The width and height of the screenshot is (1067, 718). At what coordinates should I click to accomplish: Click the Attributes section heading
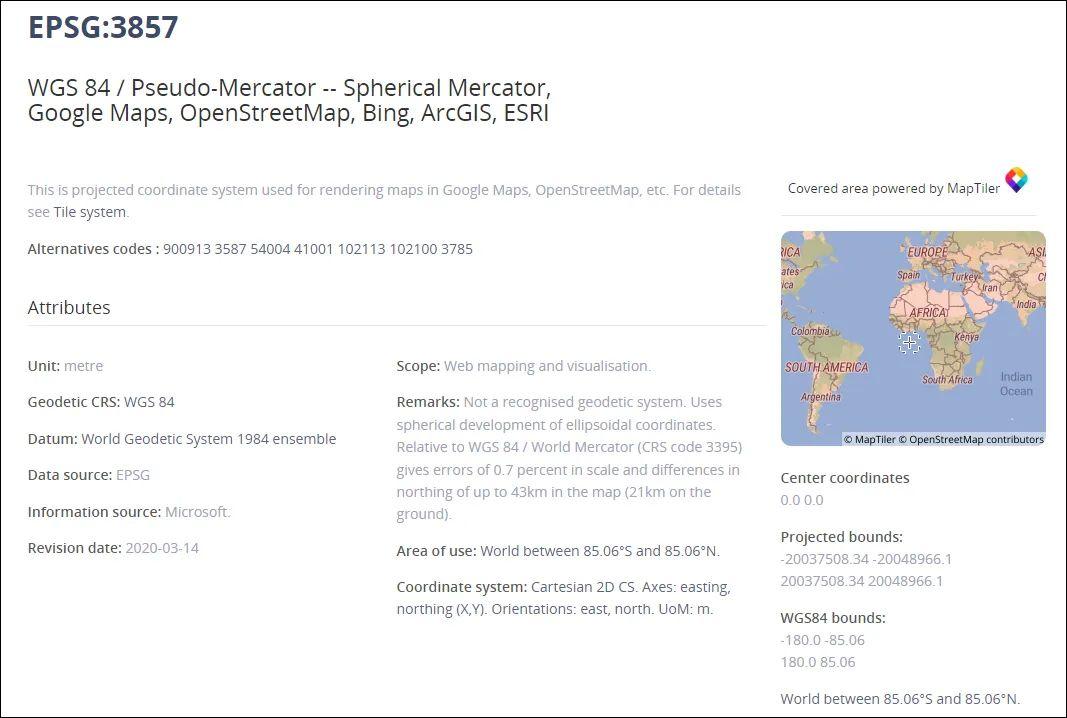(x=69, y=308)
